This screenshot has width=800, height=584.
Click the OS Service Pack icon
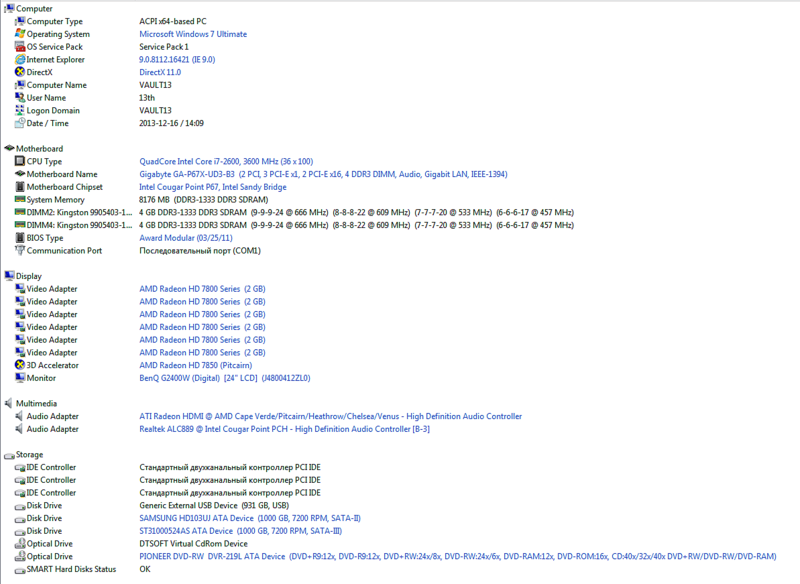pos(20,46)
